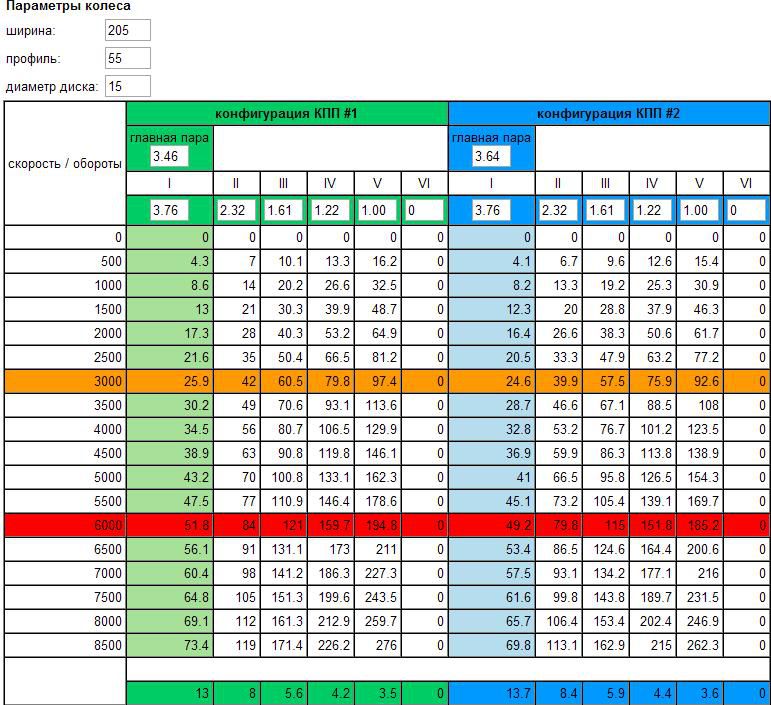Click gear I ratio 3.76 input in KPP #2
This screenshot has width=771, height=705.
(491, 210)
